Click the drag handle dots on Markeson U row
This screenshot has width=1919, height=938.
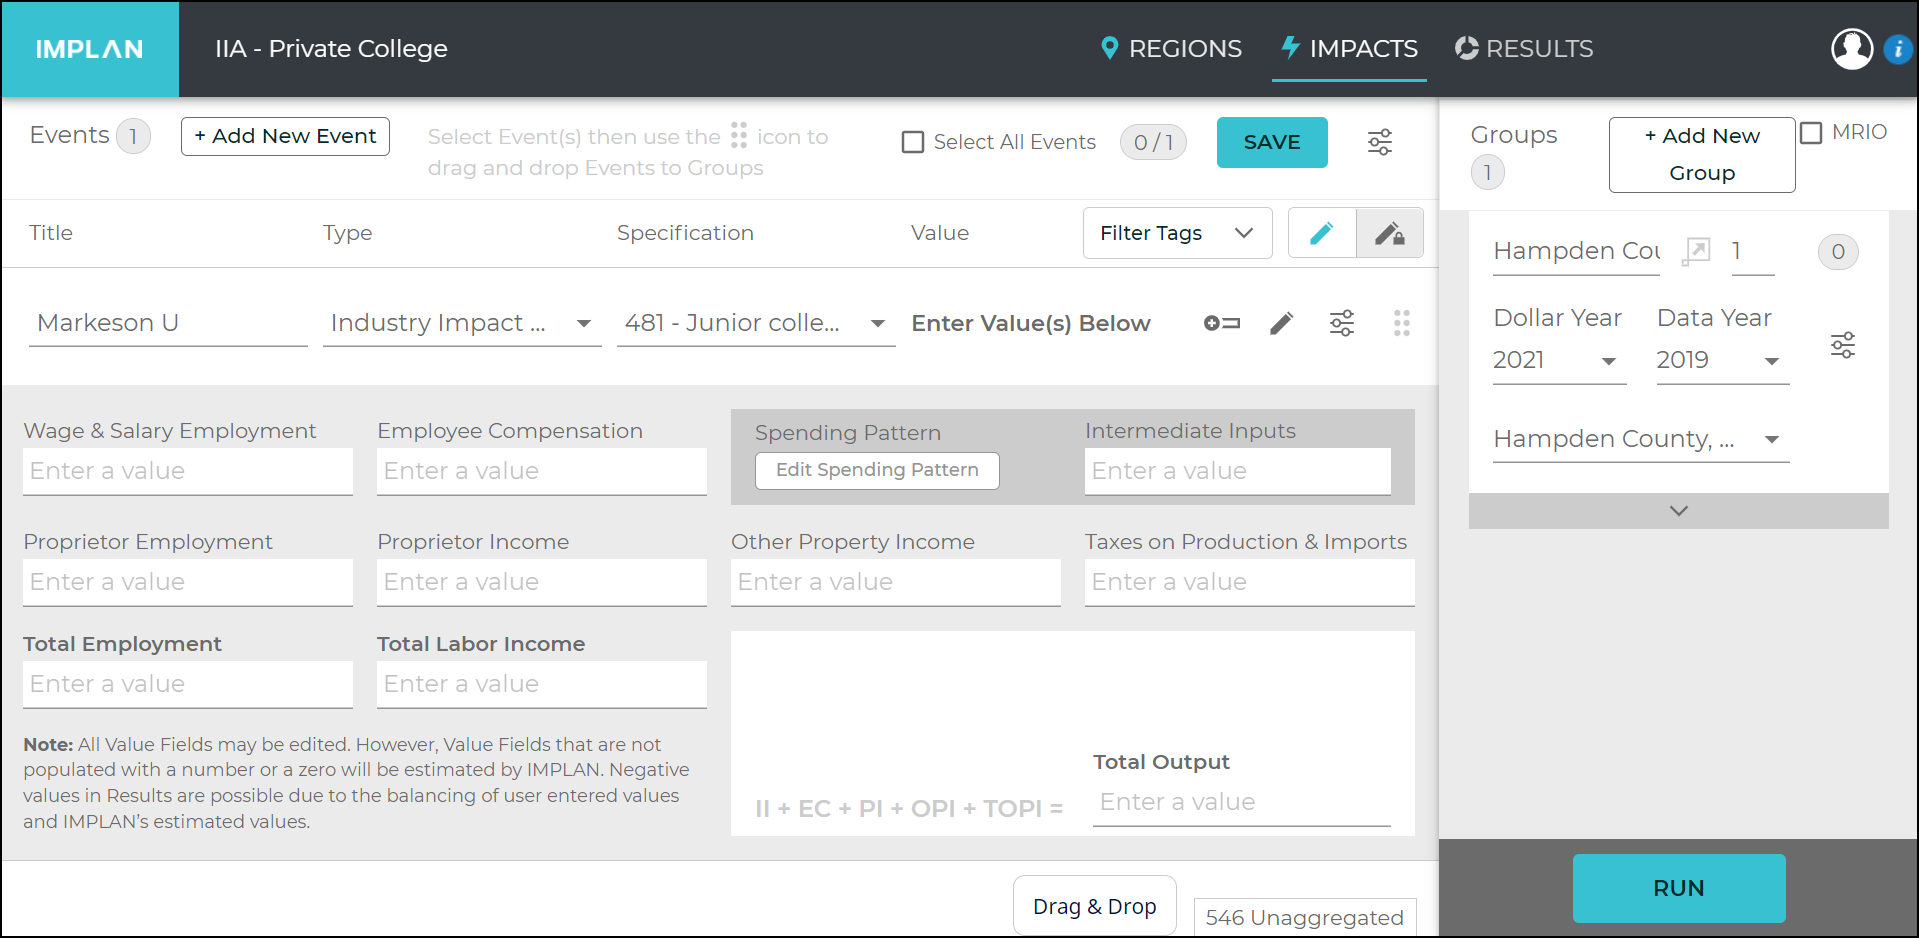pyautogui.click(x=1401, y=323)
